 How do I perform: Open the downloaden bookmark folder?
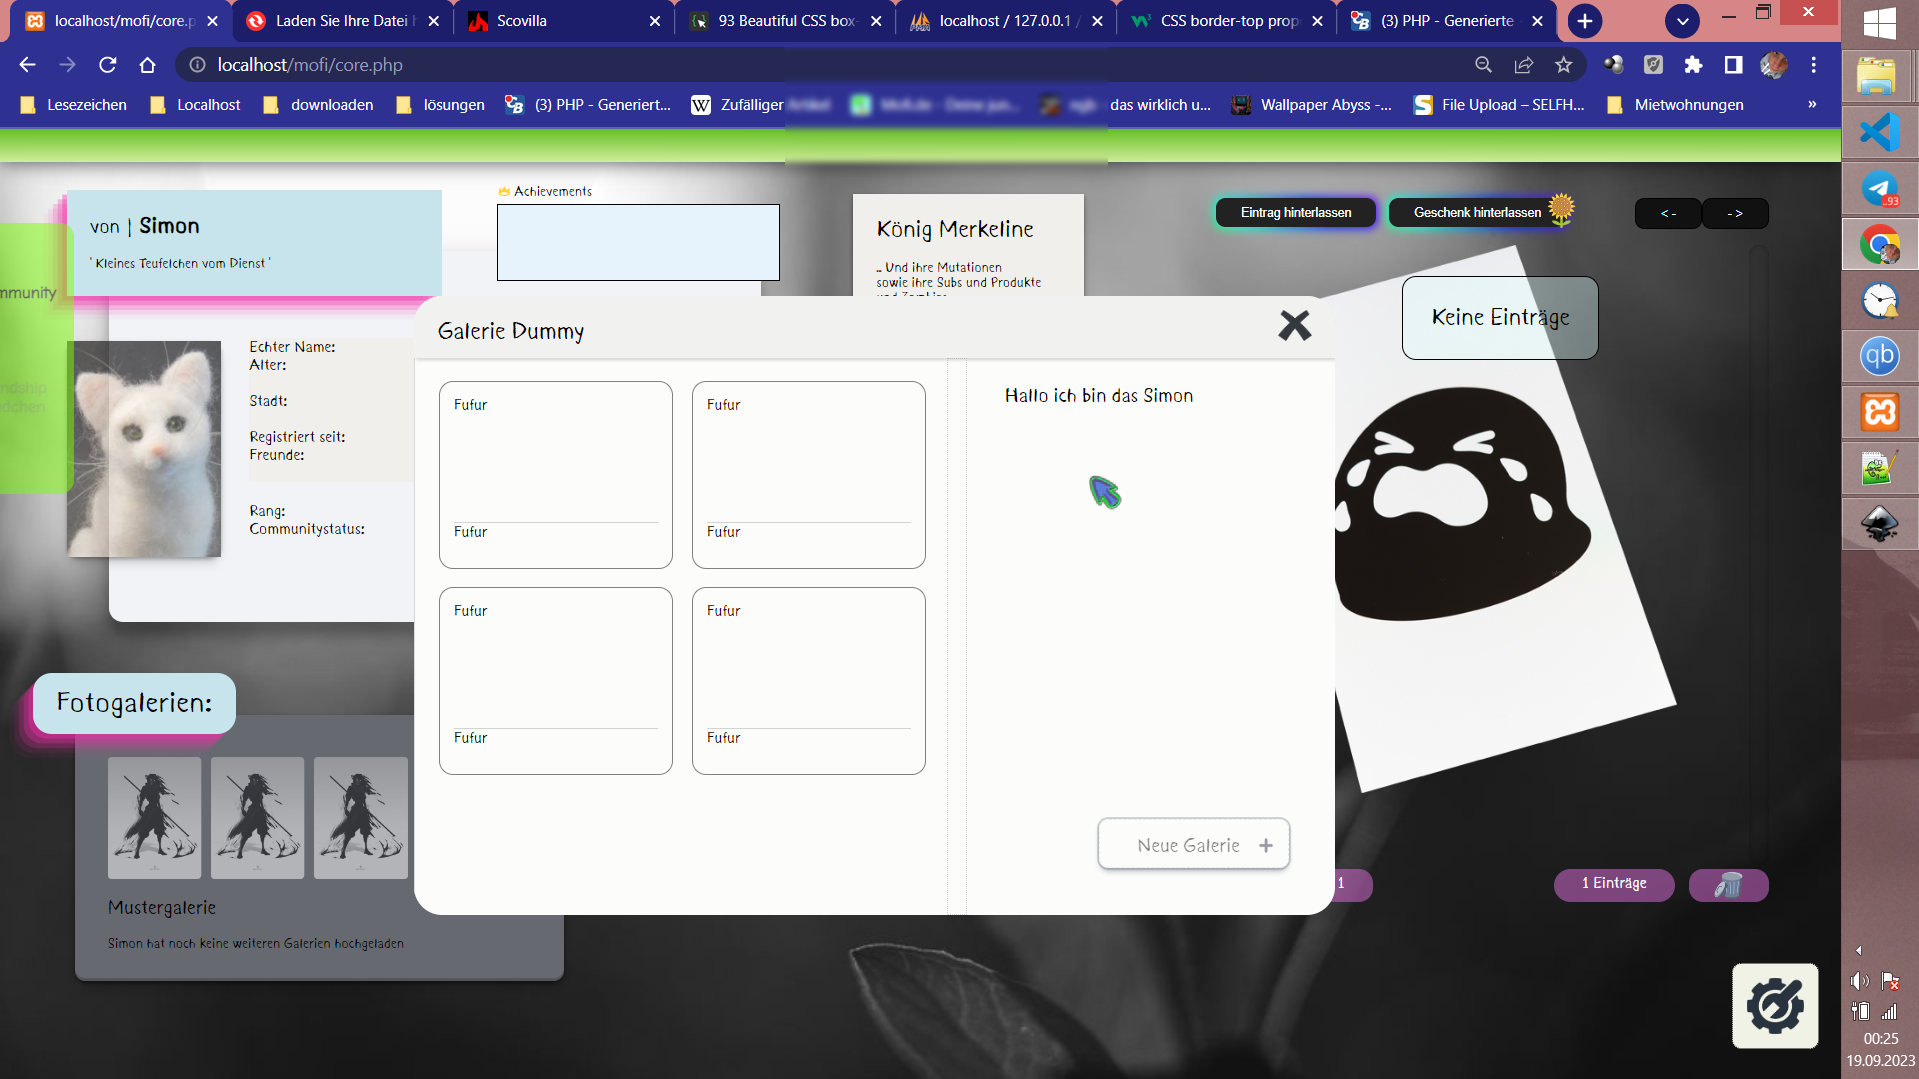pos(319,105)
